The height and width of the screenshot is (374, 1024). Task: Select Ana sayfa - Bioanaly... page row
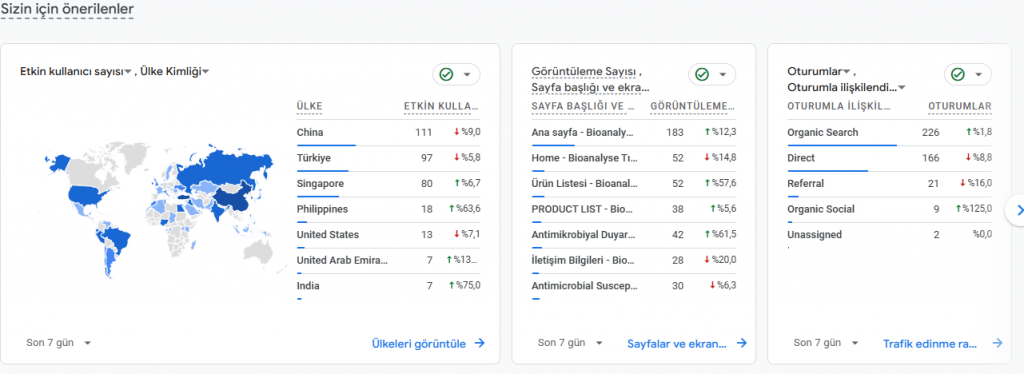click(x=634, y=132)
